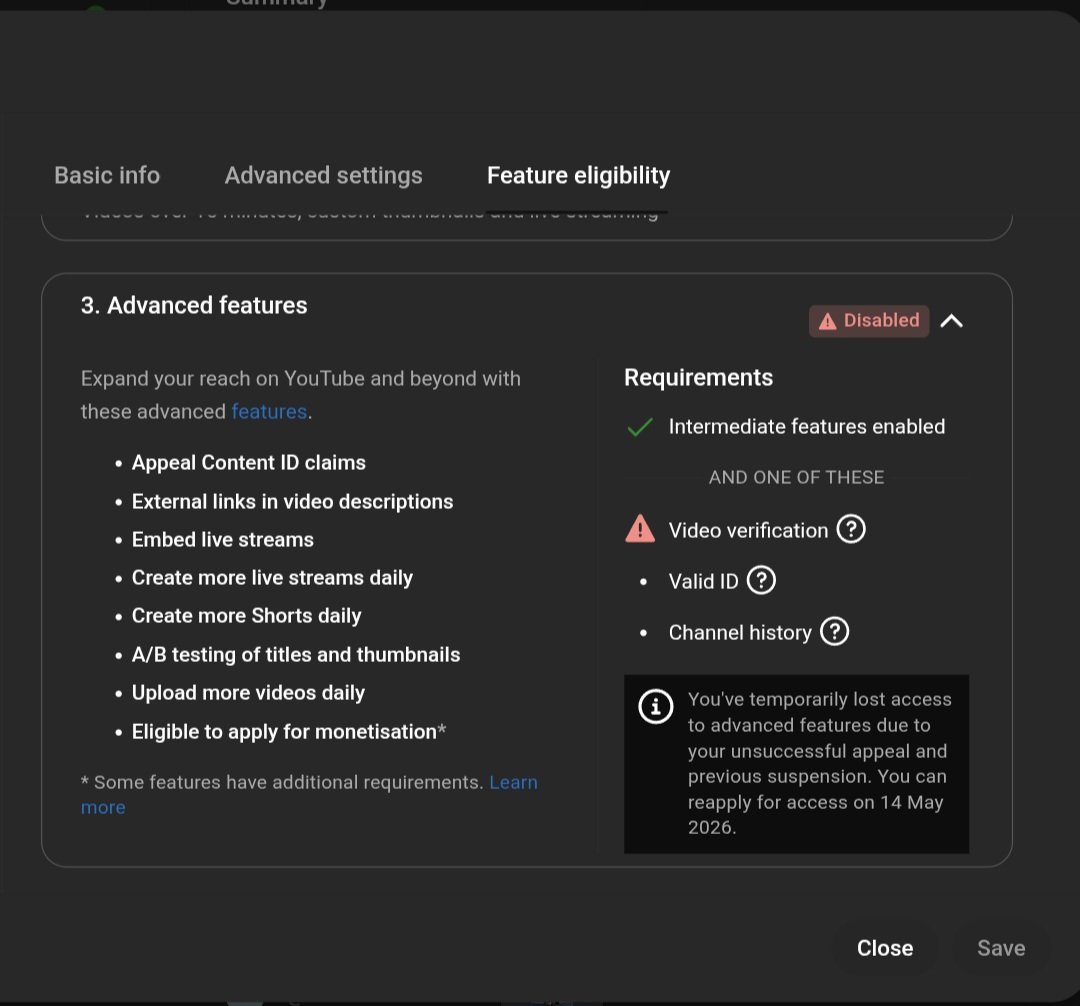1080x1006 pixels.
Task: Click help icon next to Video verification
Action: [x=851, y=530]
